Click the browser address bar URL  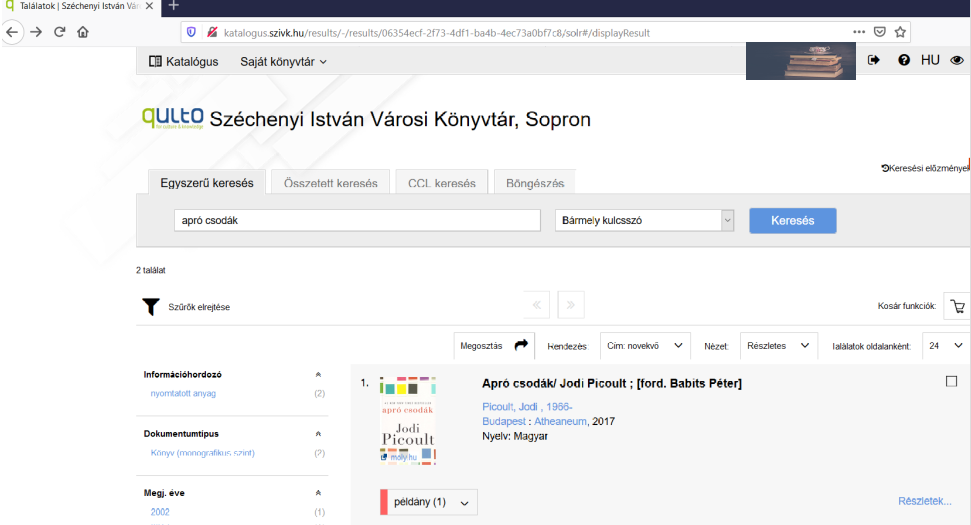coord(437,33)
